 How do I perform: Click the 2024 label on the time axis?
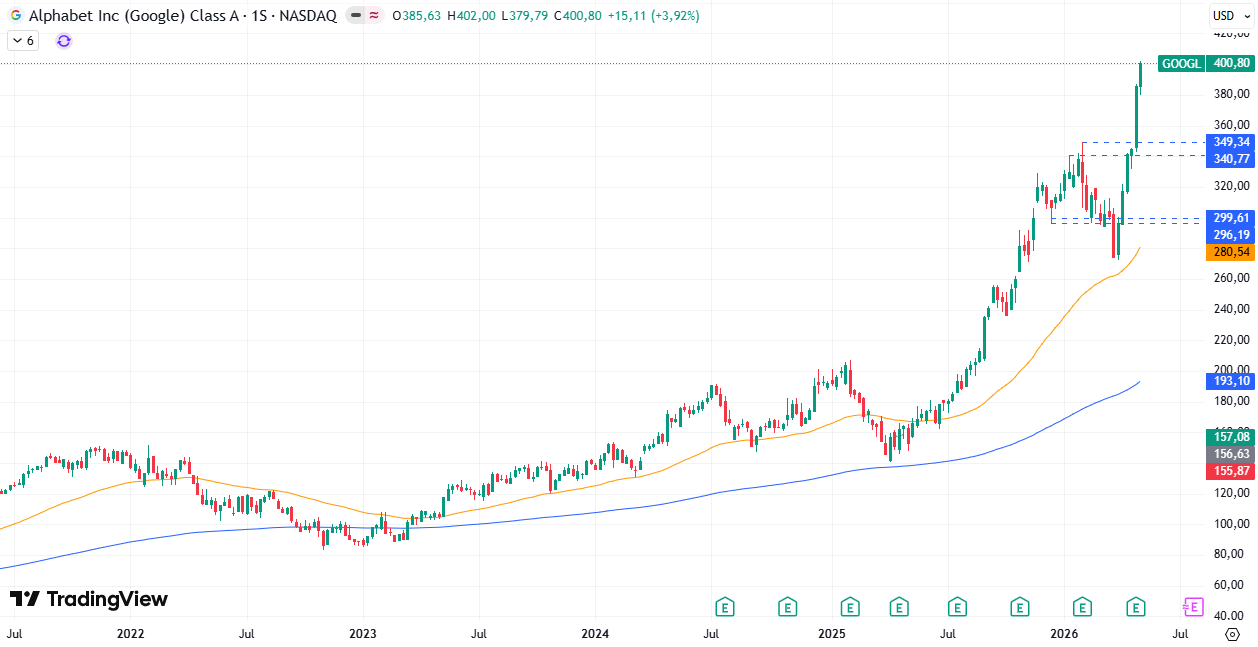tap(594, 633)
